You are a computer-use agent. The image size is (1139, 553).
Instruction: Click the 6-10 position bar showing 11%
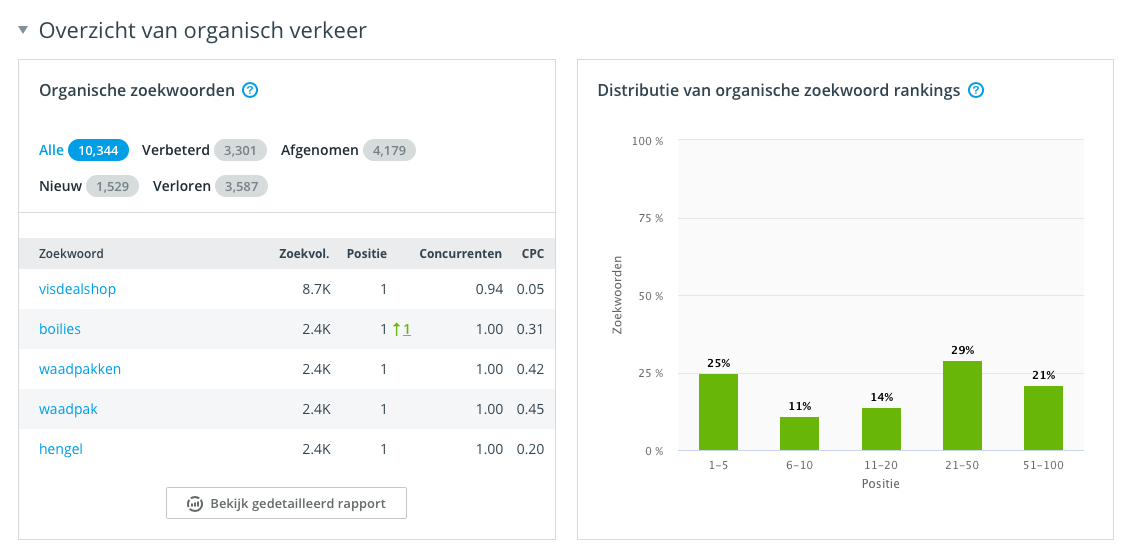point(799,433)
